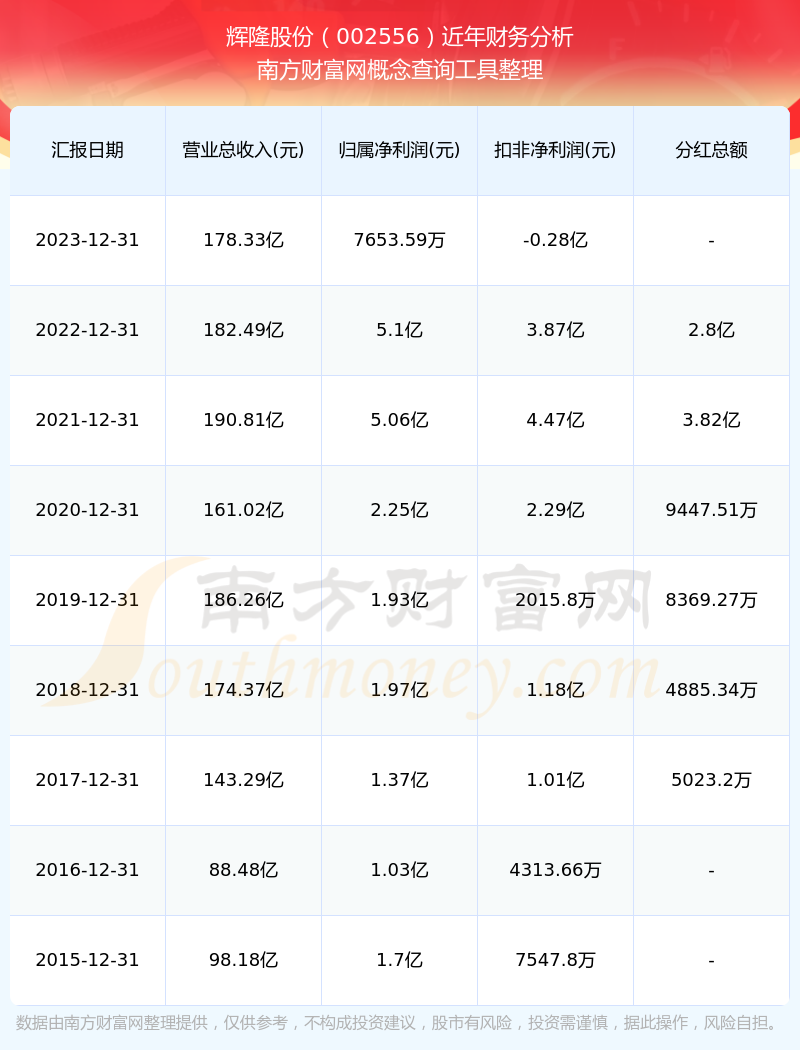Click the 分红总额 column header
Viewport: 800px width, 1050px height.
click(x=712, y=150)
